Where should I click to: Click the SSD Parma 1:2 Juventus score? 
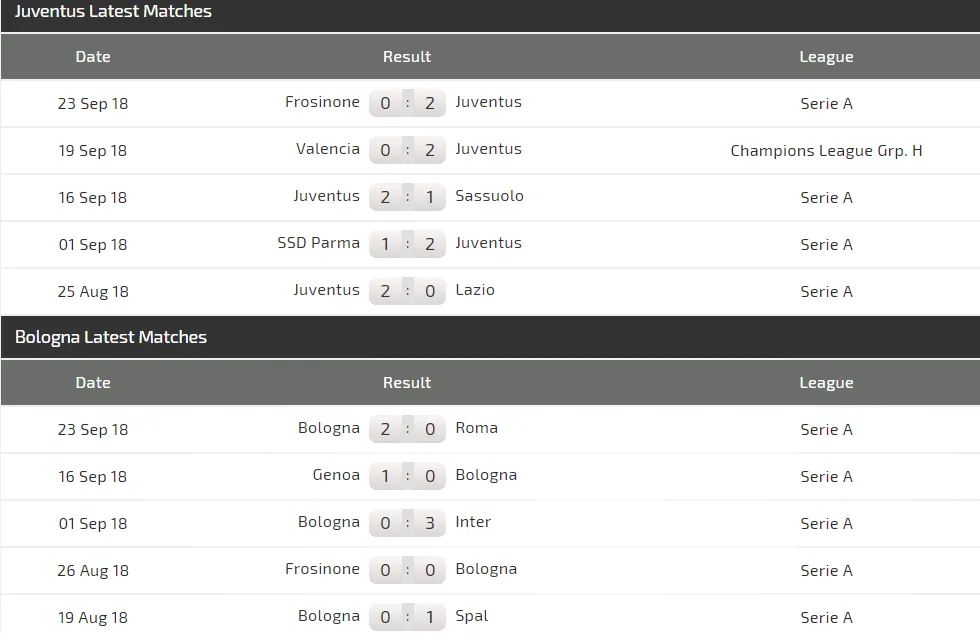click(408, 244)
